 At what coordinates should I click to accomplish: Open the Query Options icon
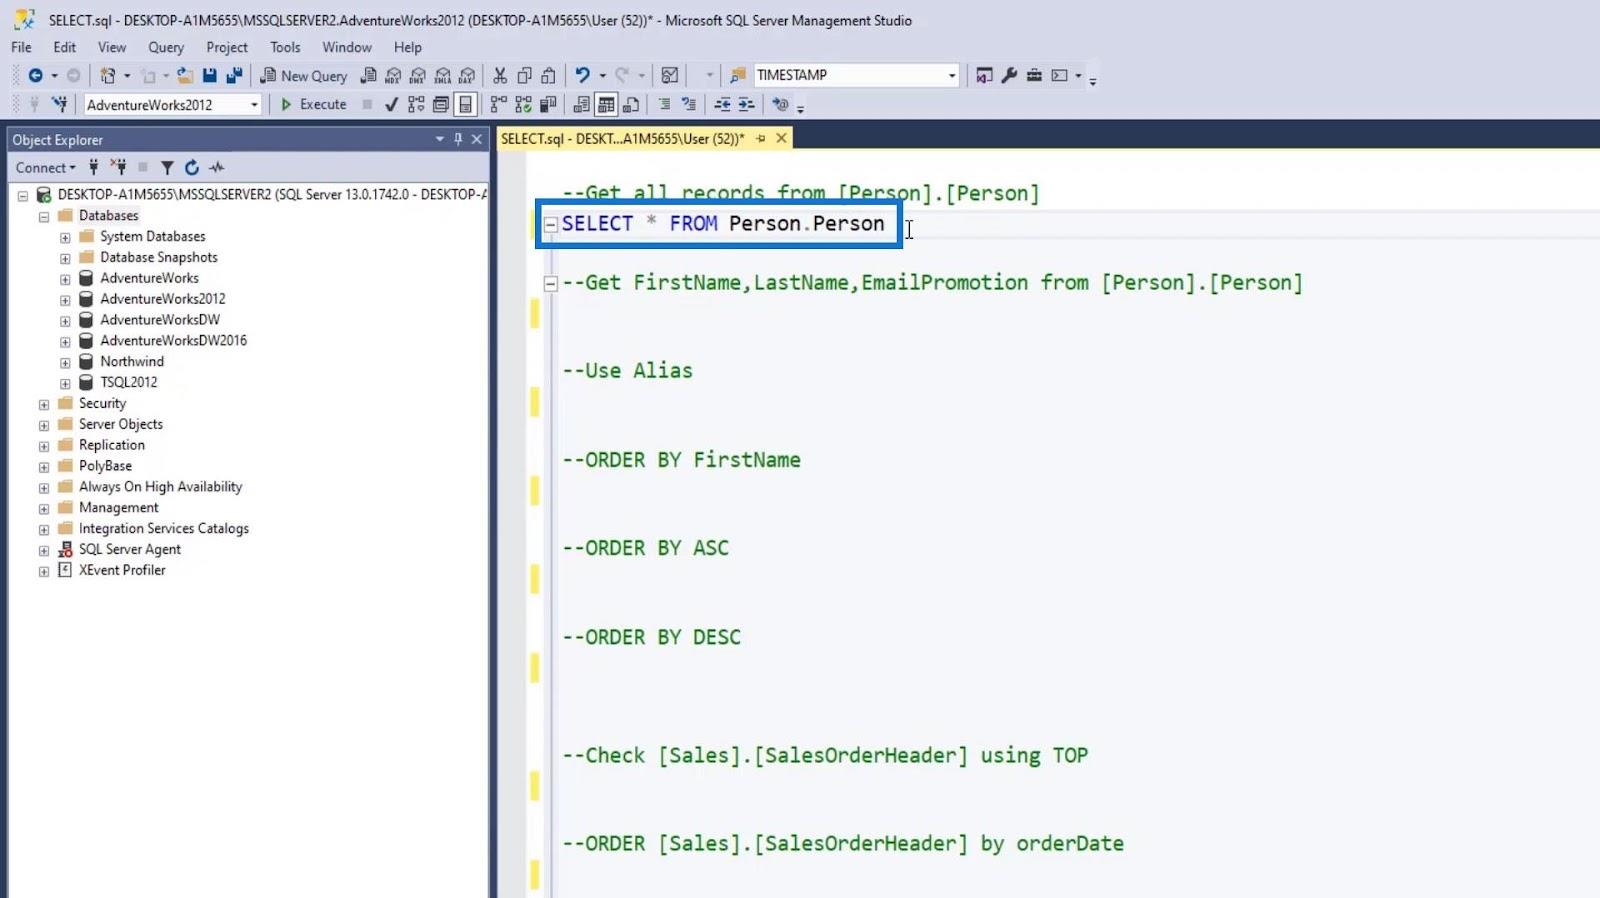pyautogui.click(x=440, y=104)
